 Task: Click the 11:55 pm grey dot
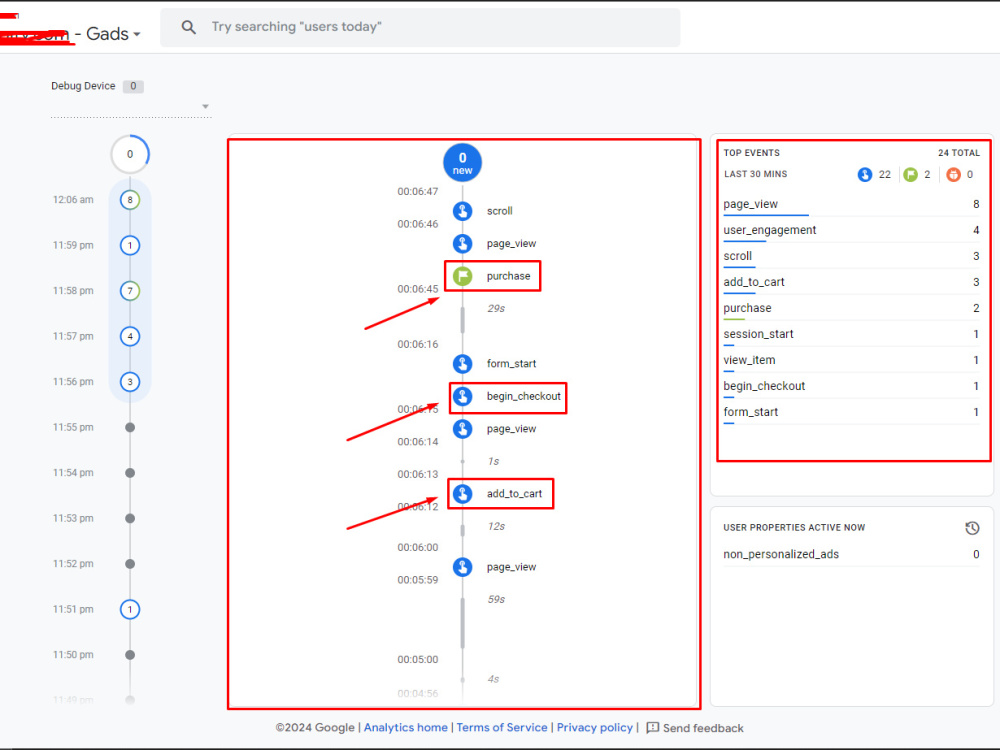pyautogui.click(x=130, y=427)
